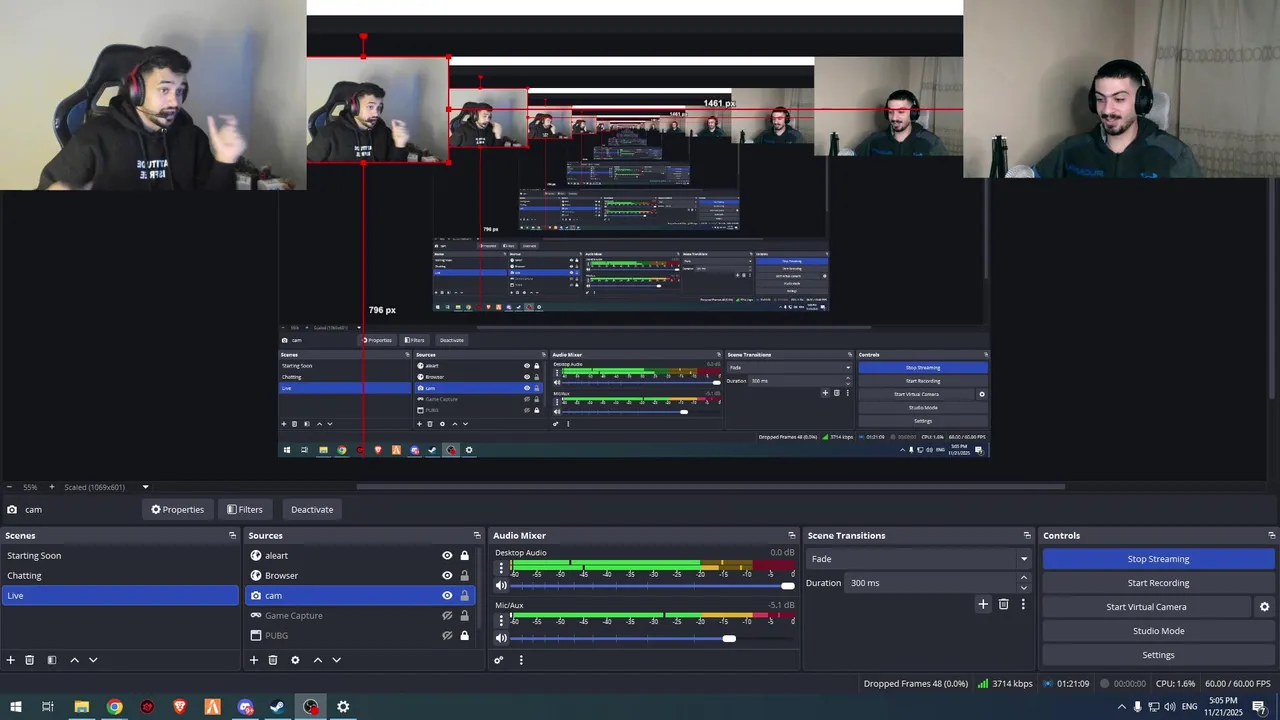This screenshot has height=720, width=1280.
Task: Click the preview horizontal scrollbar
Action: pyautogui.click(x=710, y=487)
